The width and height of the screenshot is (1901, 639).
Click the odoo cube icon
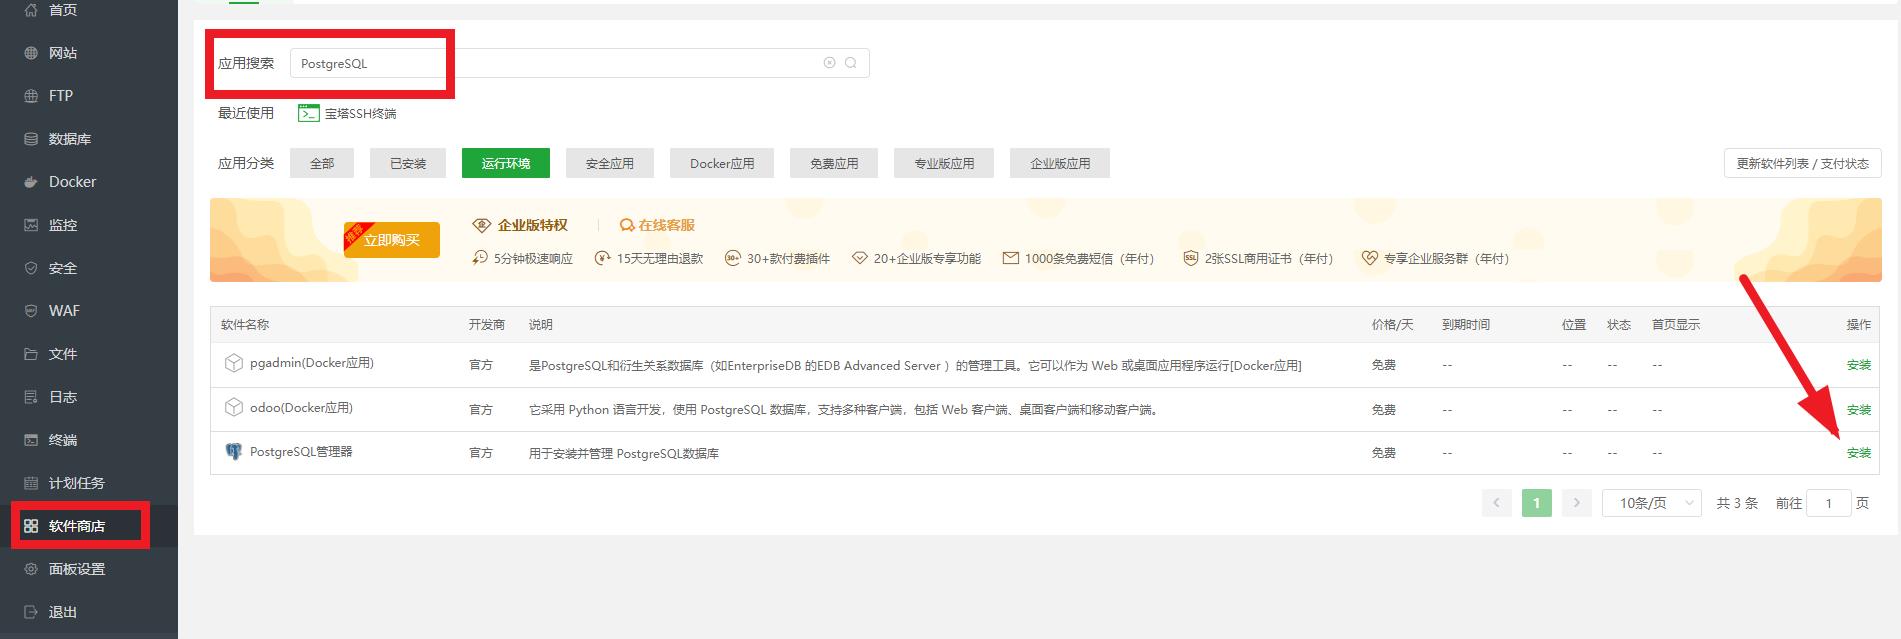(234, 407)
